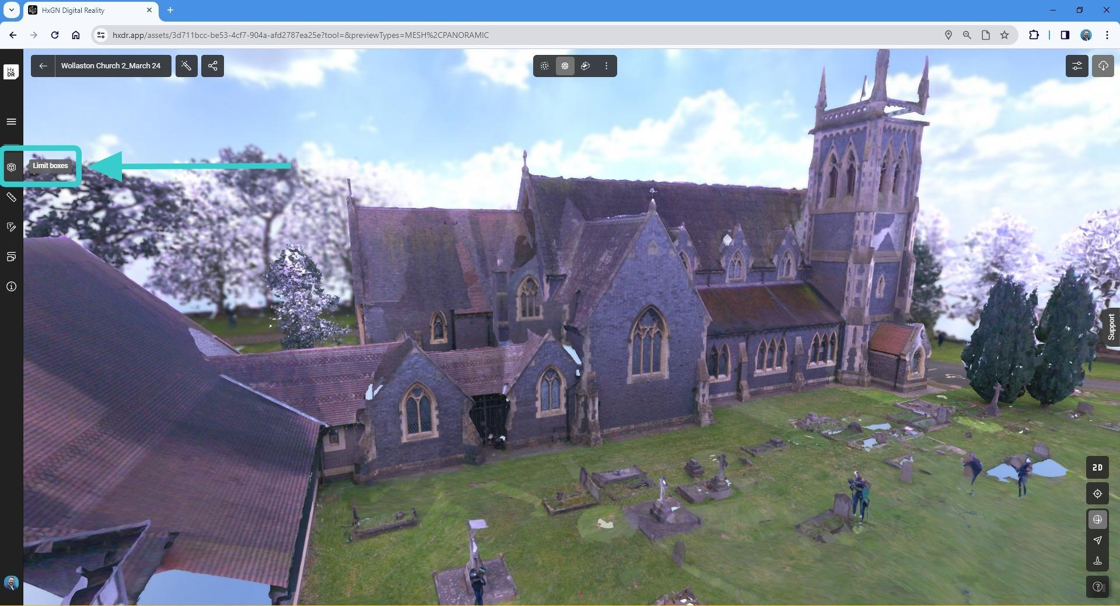Go back from Wollaston Church asset

click(x=43, y=66)
